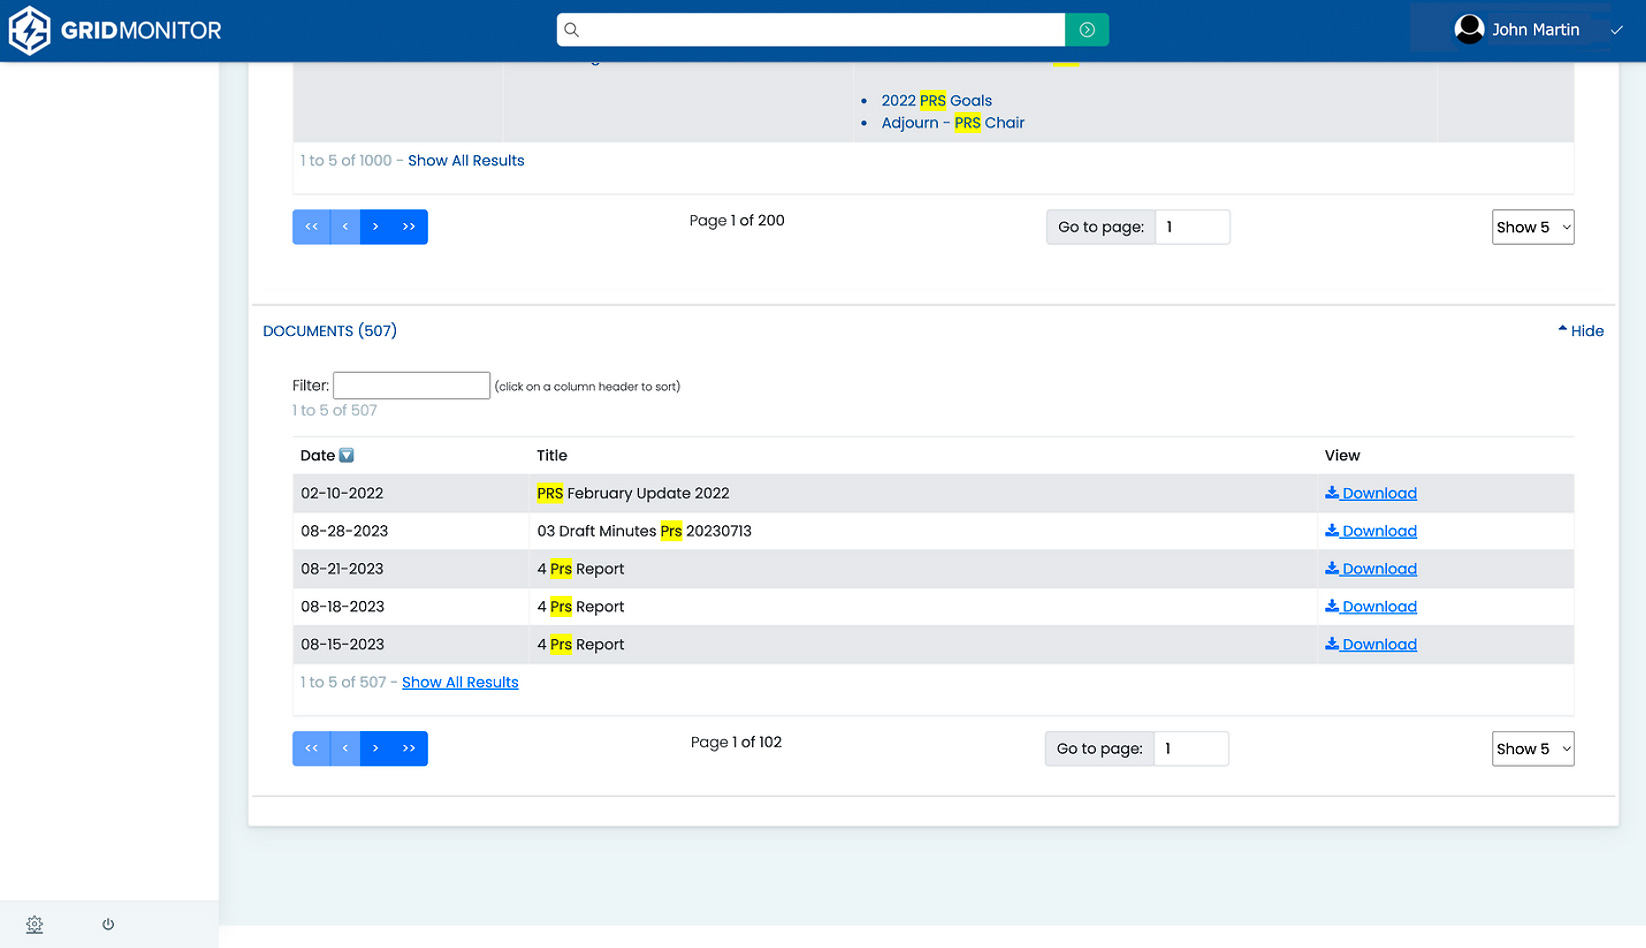The image size is (1646, 948).
Task: Download 08-15-2023 Prs Report
Action: 1371,645
